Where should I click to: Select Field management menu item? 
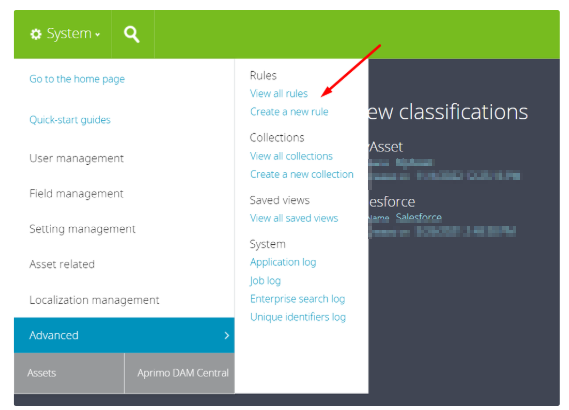tap(76, 194)
